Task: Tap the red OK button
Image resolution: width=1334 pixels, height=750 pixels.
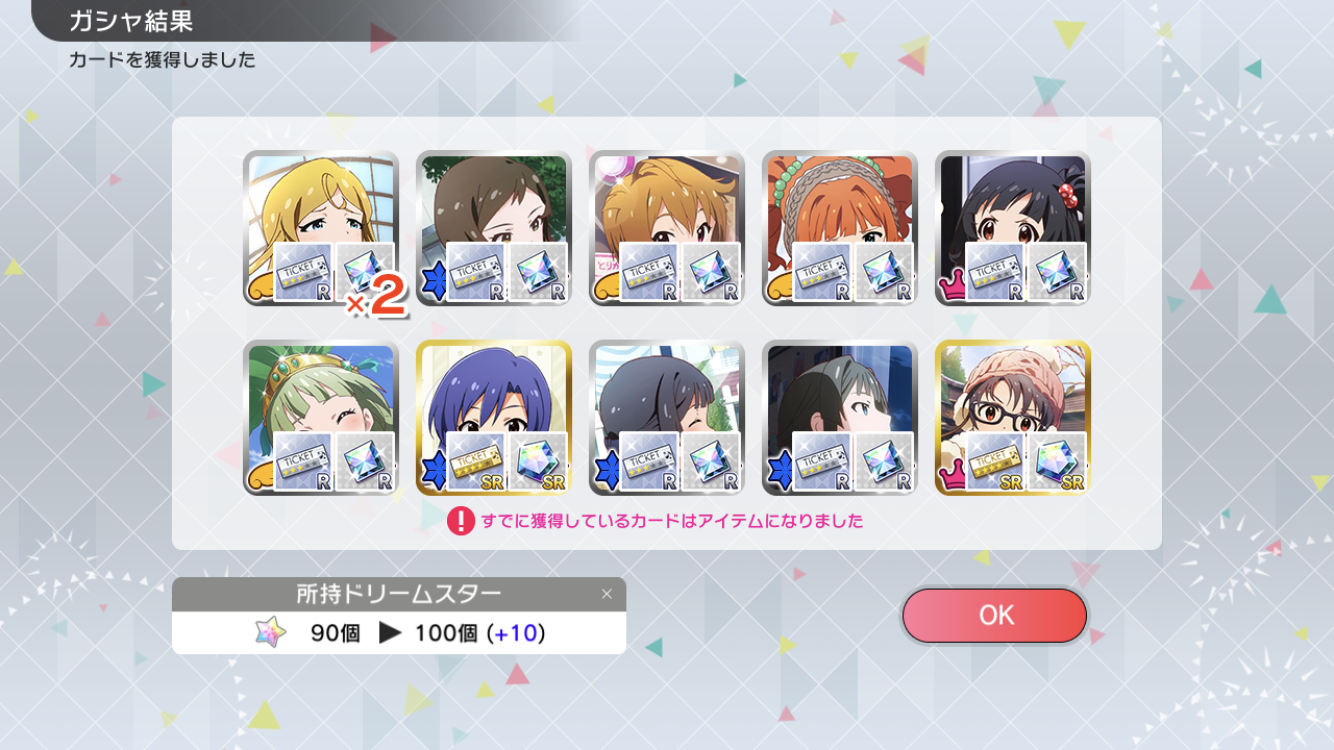Action: [994, 615]
